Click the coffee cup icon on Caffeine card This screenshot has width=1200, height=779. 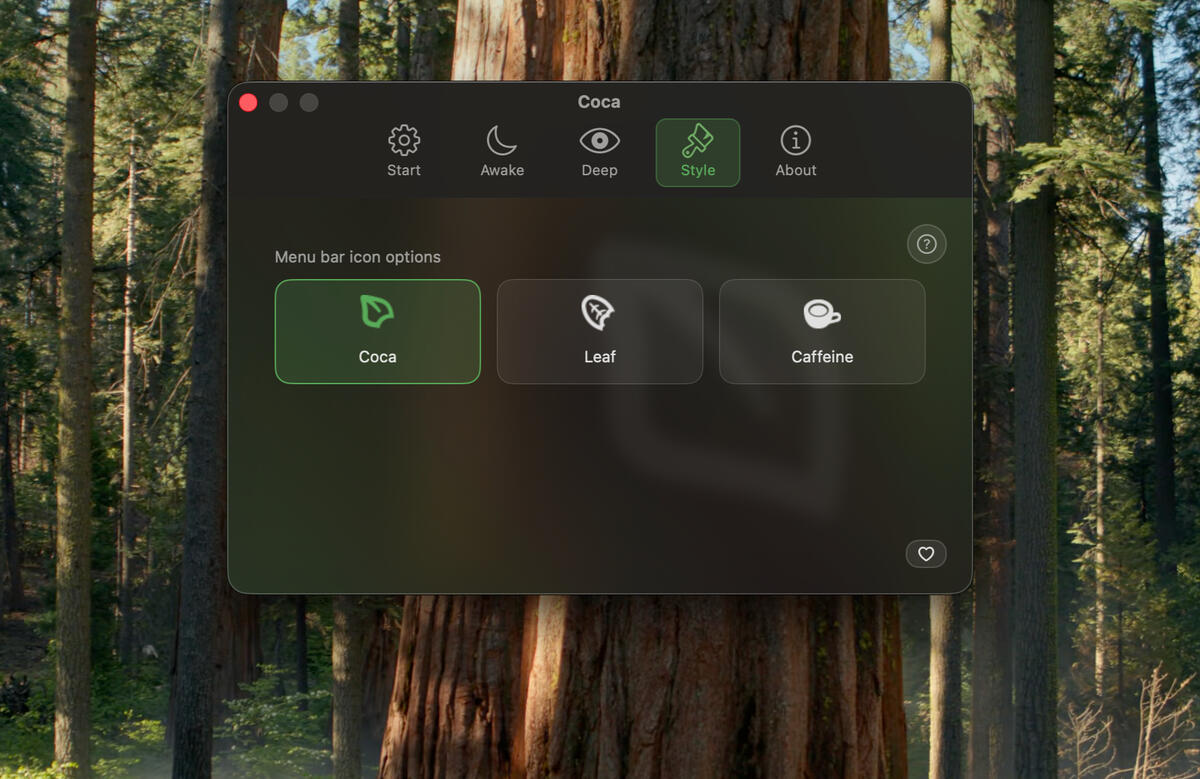tap(822, 311)
